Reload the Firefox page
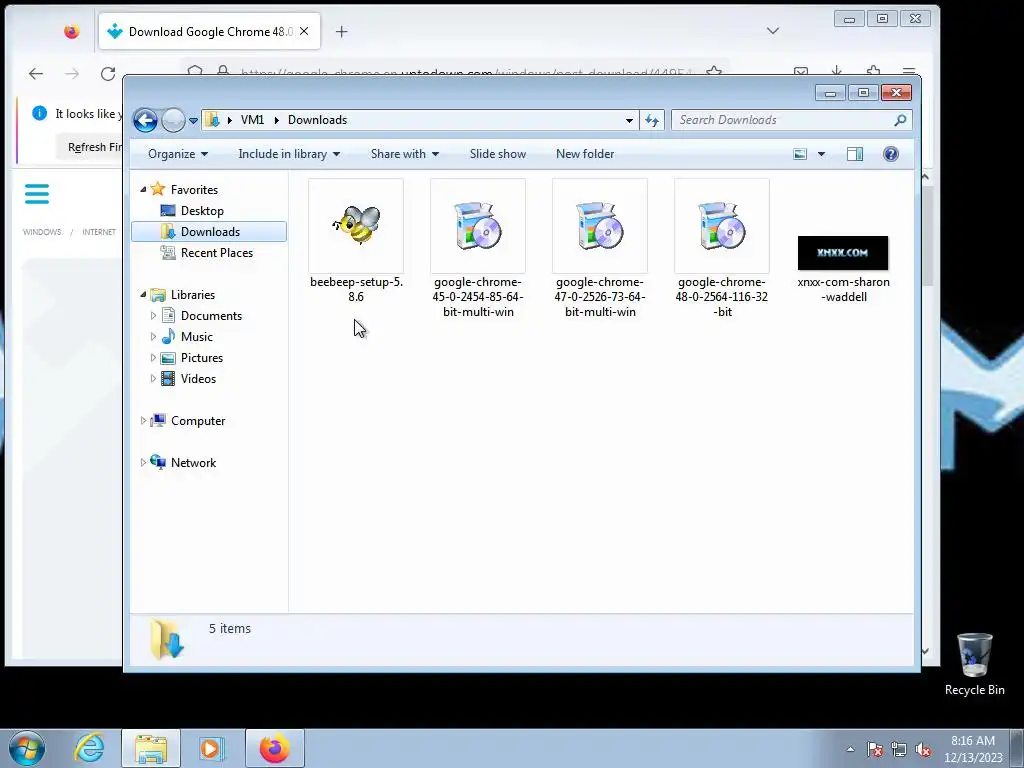Image resolution: width=1024 pixels, height=768 pixels. 108,74
